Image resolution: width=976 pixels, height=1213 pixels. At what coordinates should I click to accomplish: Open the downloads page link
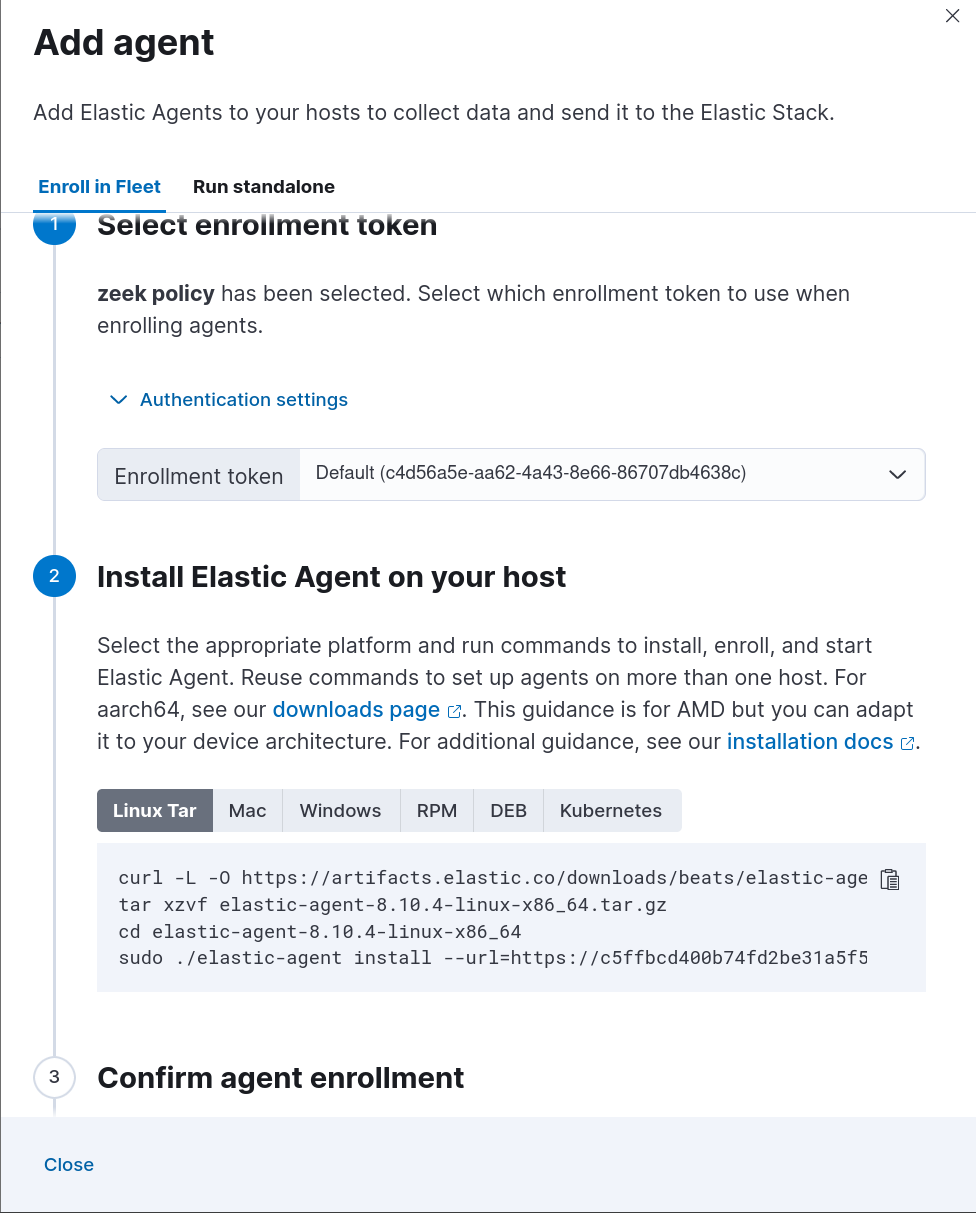pos(356,710)
